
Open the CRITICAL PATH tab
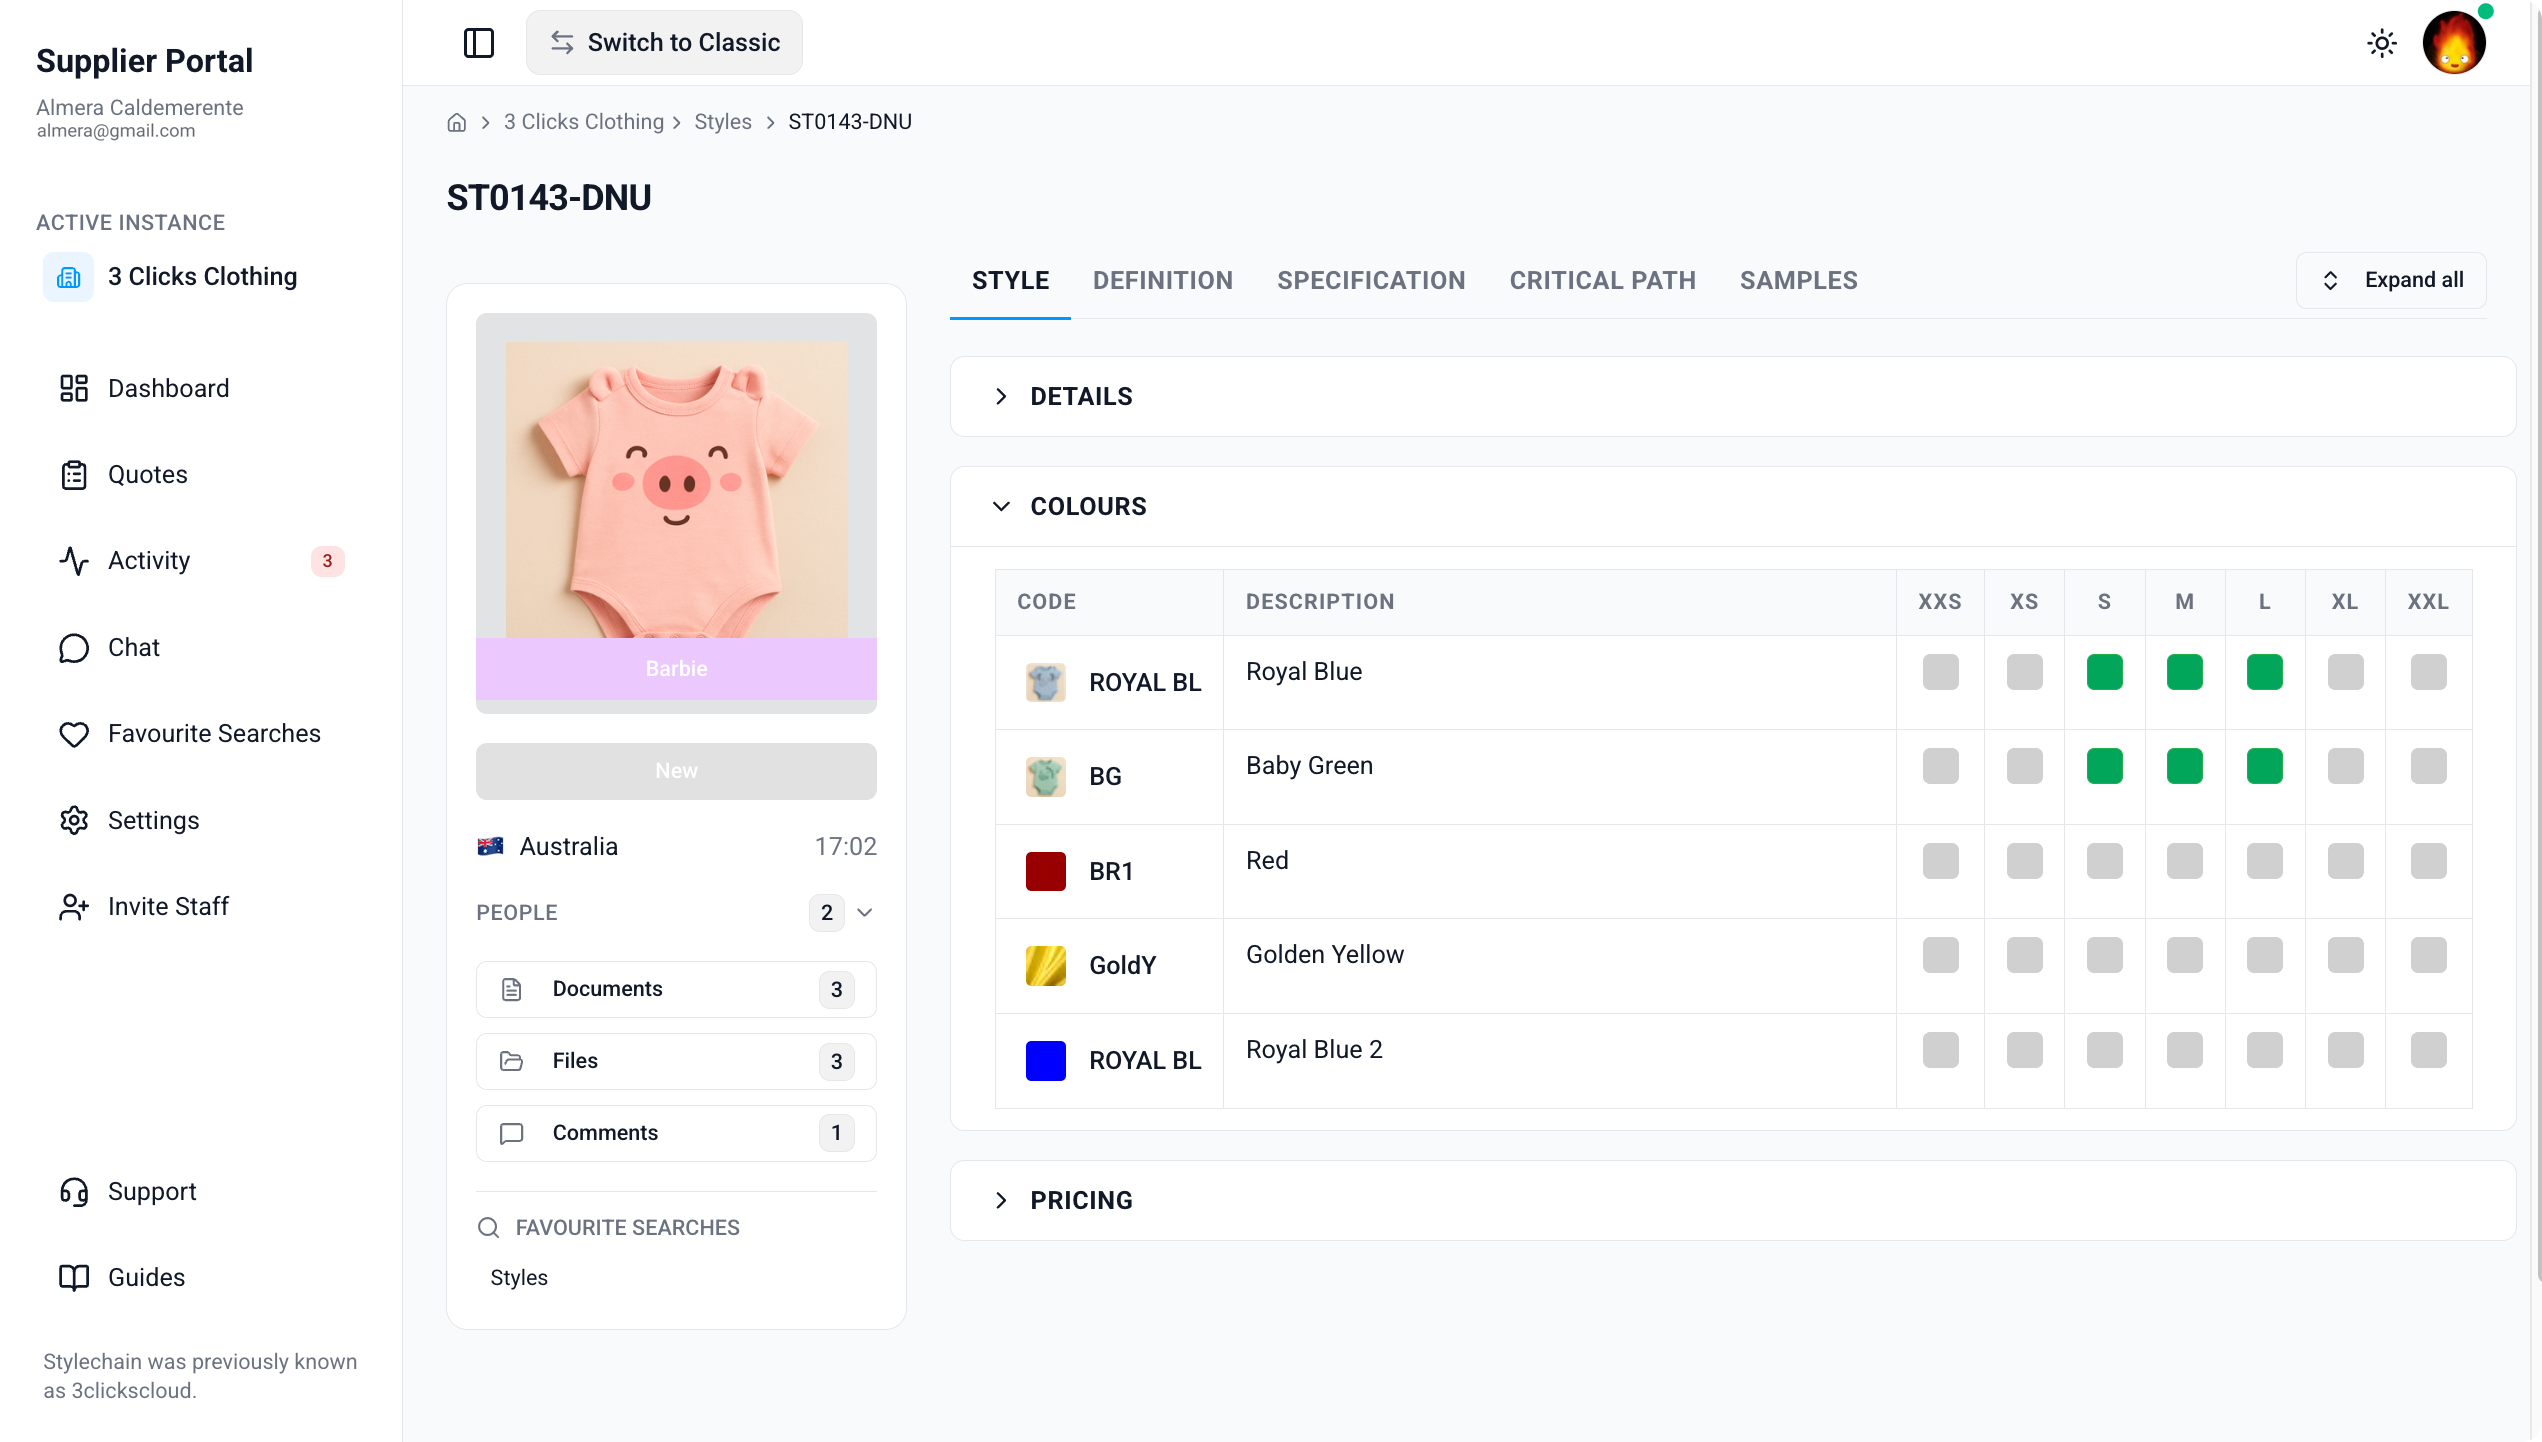(1602, 280)
